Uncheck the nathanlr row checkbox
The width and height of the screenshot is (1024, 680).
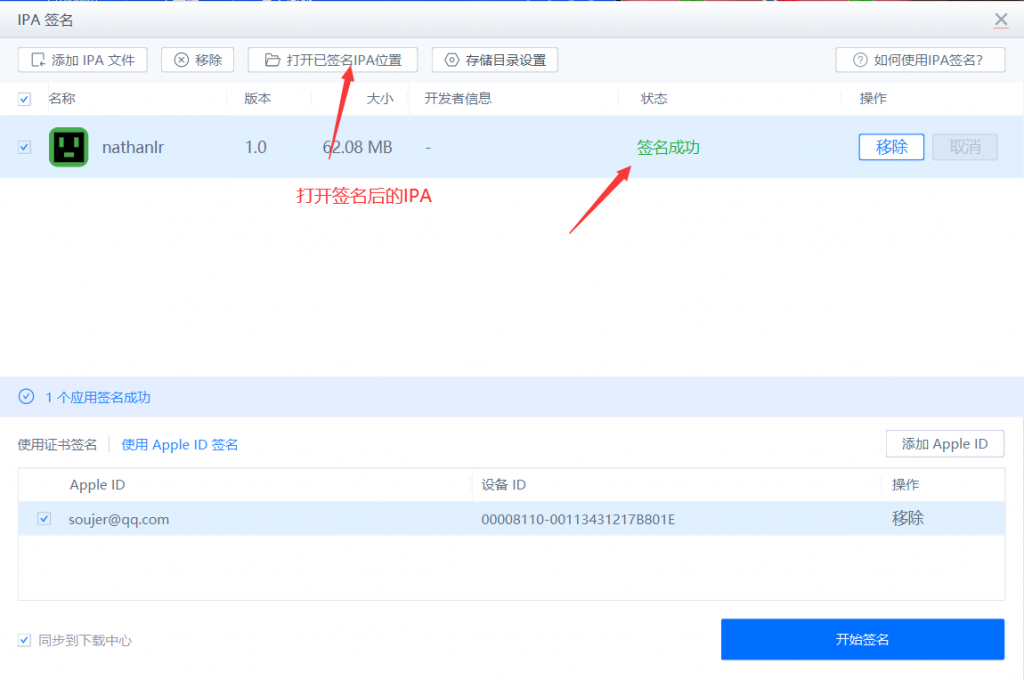pos(24,147)
